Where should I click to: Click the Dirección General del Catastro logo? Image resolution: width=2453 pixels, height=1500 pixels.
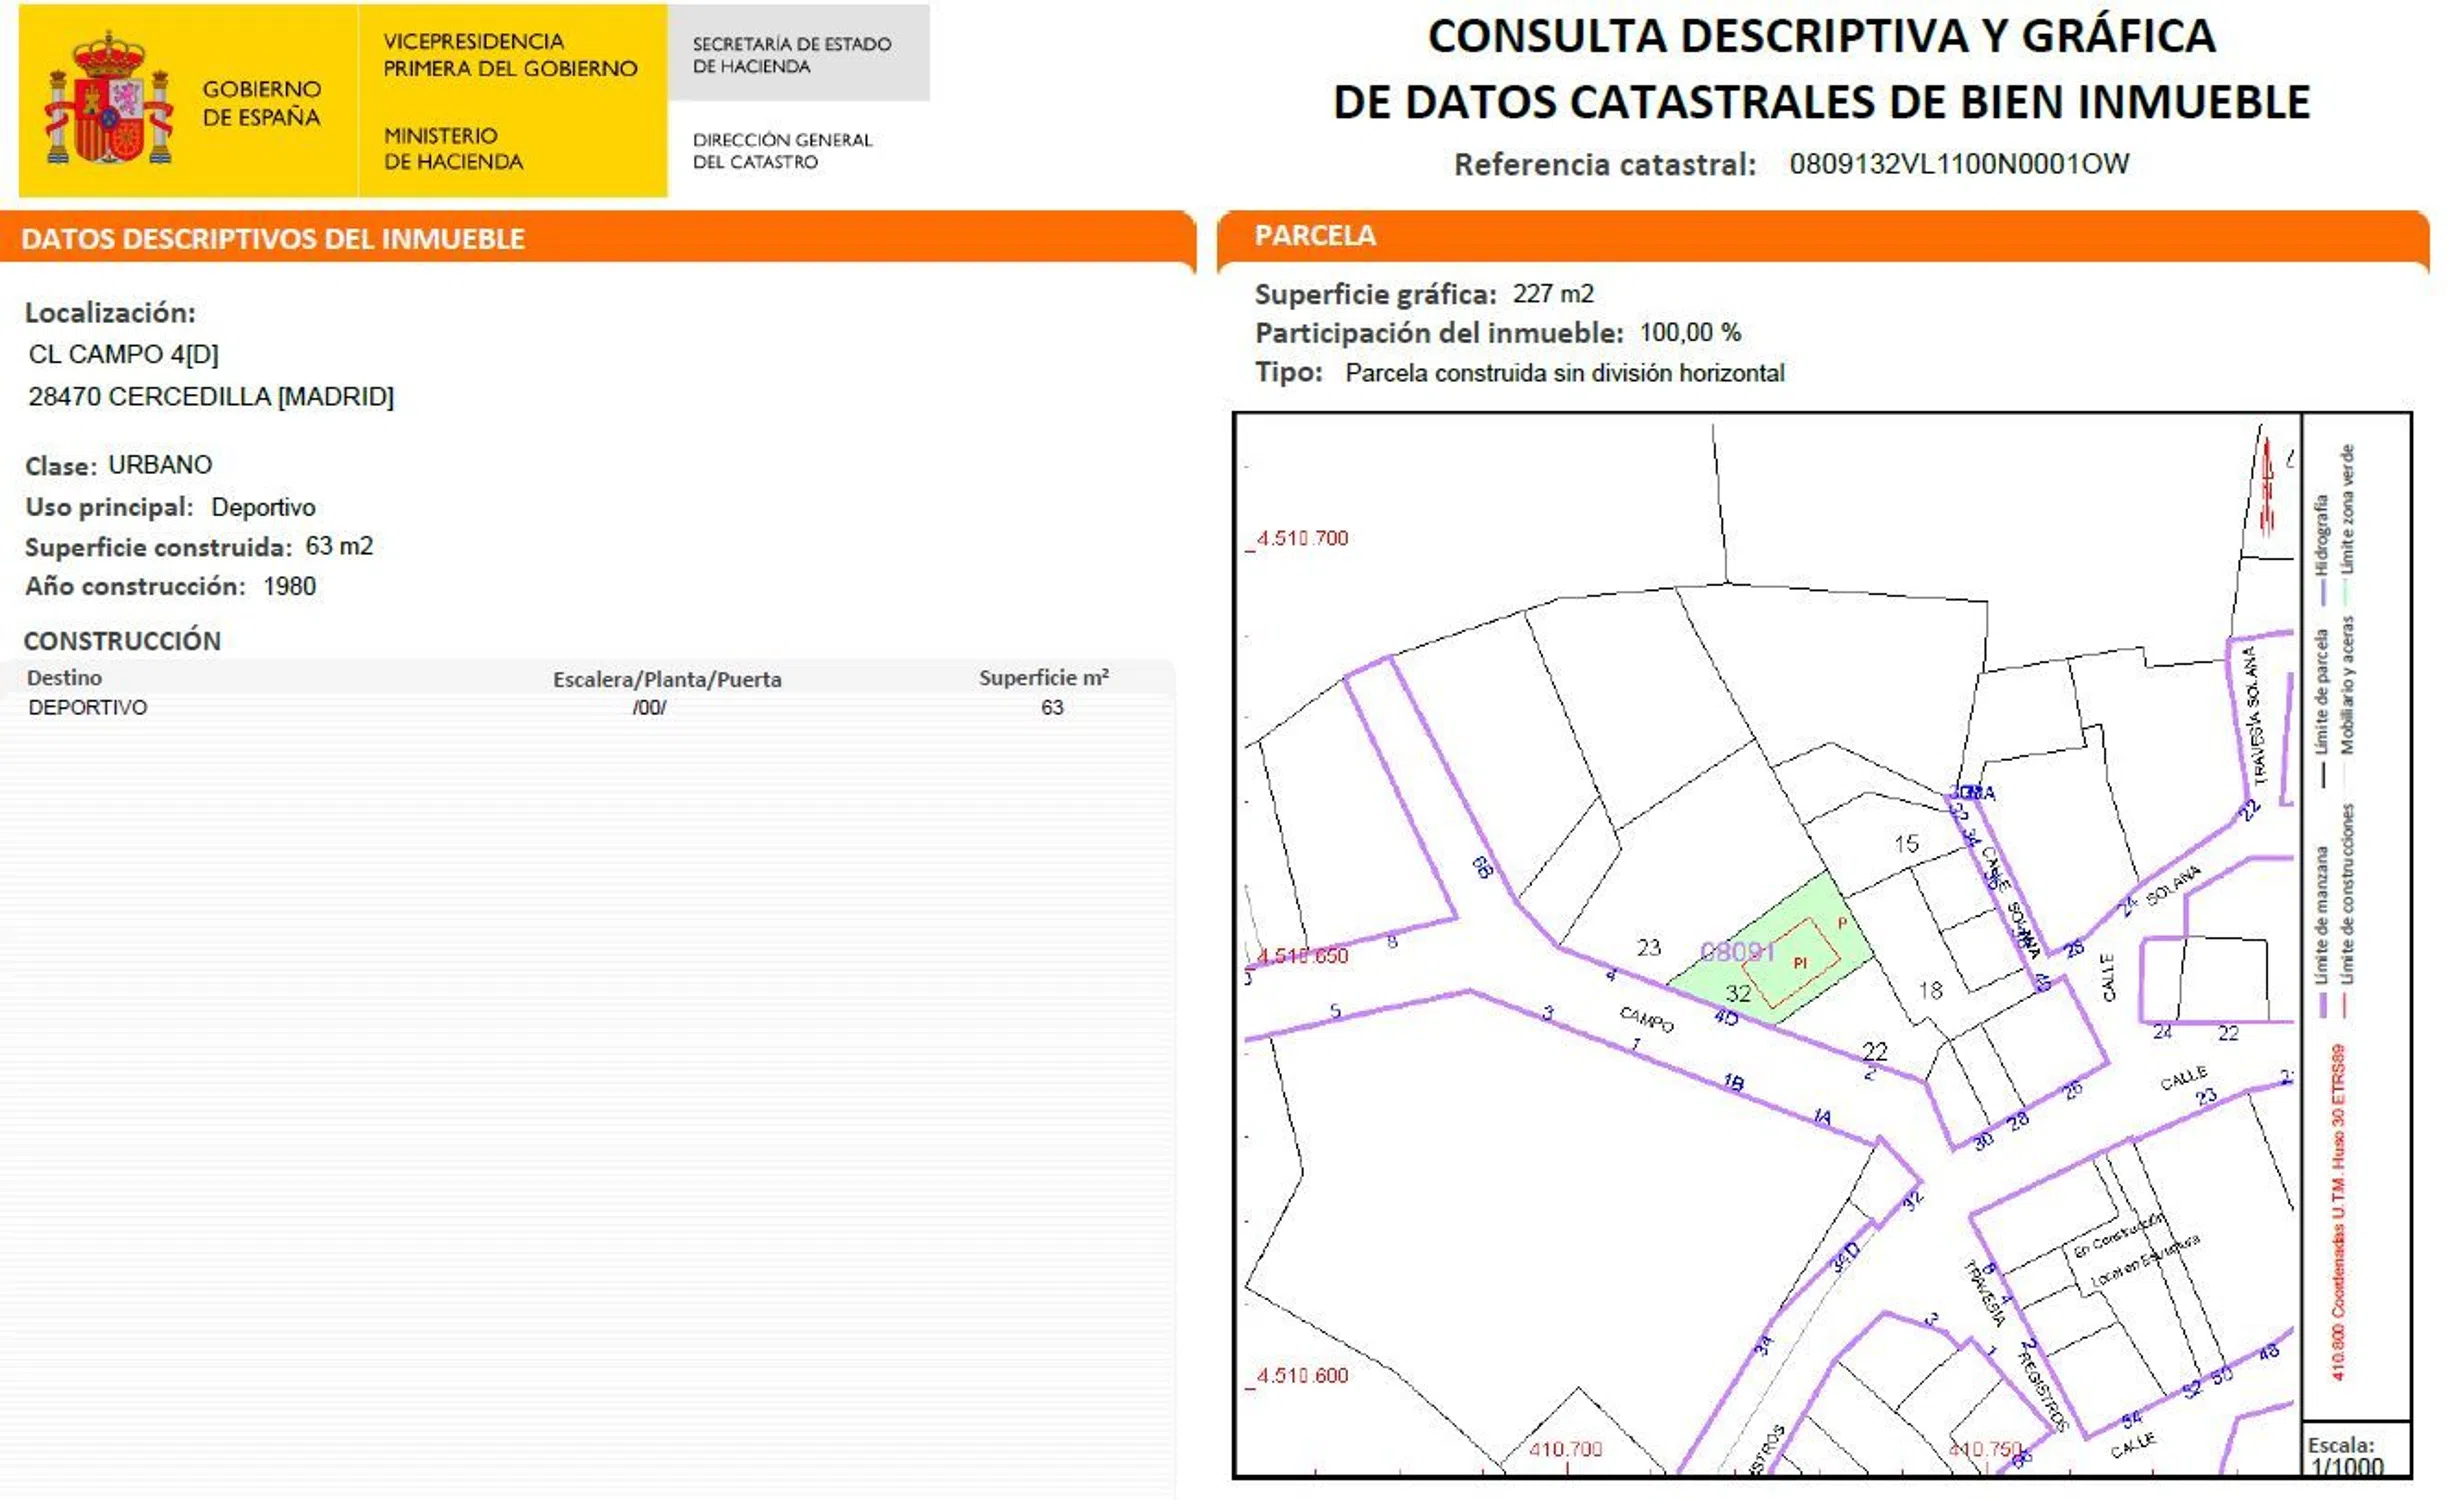click(x=782, y=151)
